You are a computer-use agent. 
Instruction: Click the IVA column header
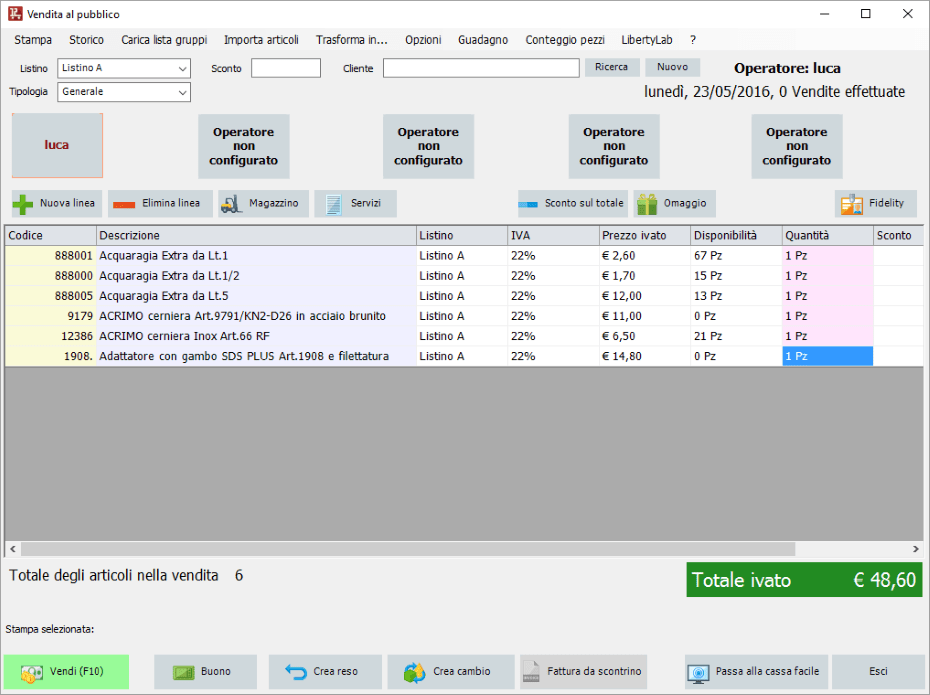pos(553,235)
